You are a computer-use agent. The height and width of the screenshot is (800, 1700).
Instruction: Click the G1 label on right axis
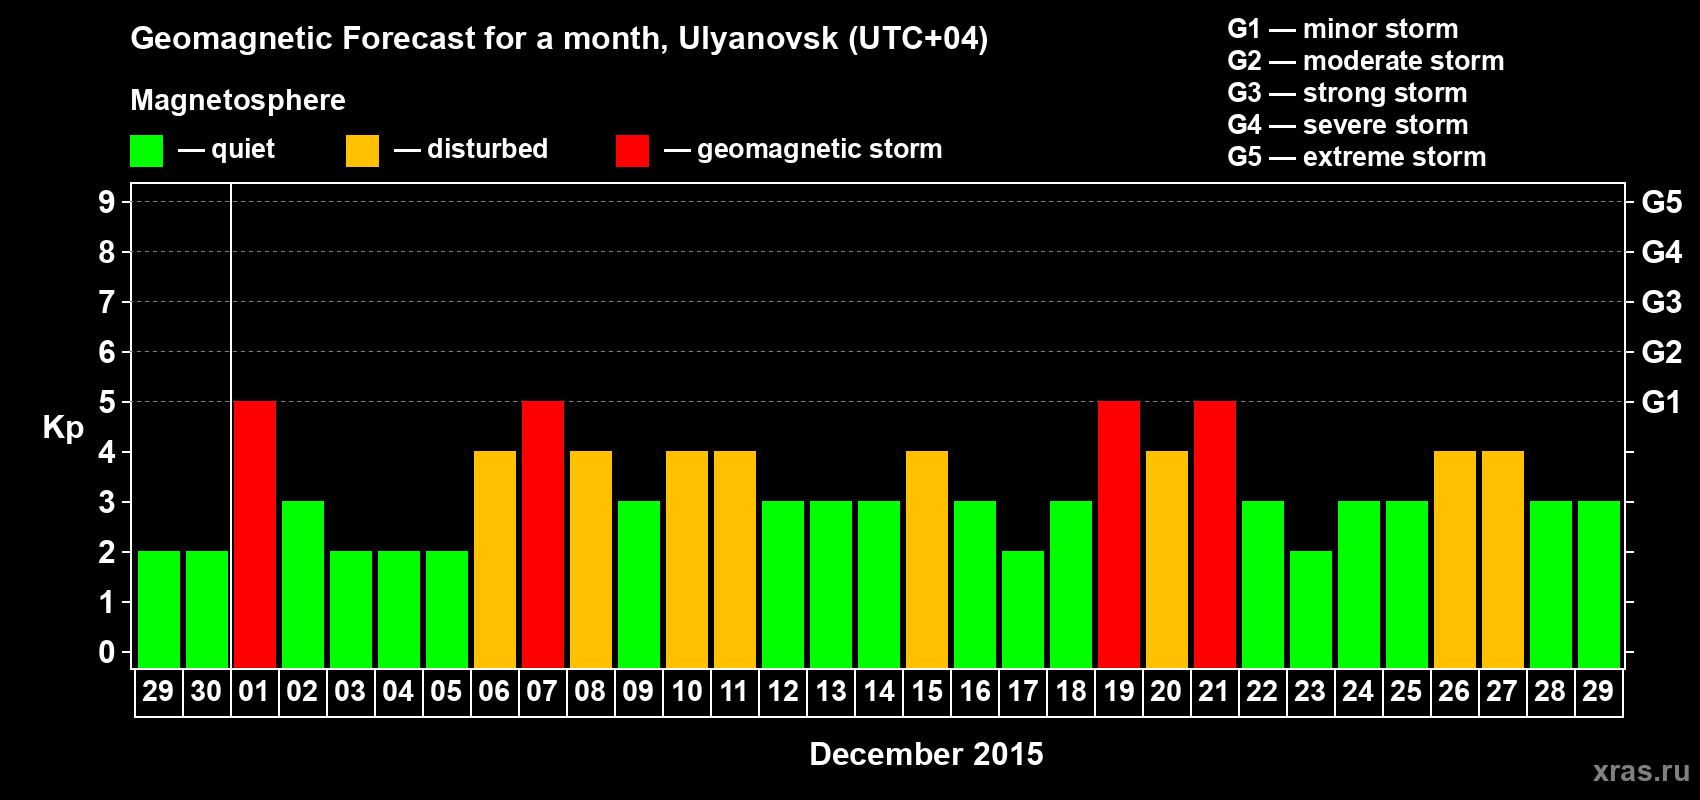[1661, 402]
